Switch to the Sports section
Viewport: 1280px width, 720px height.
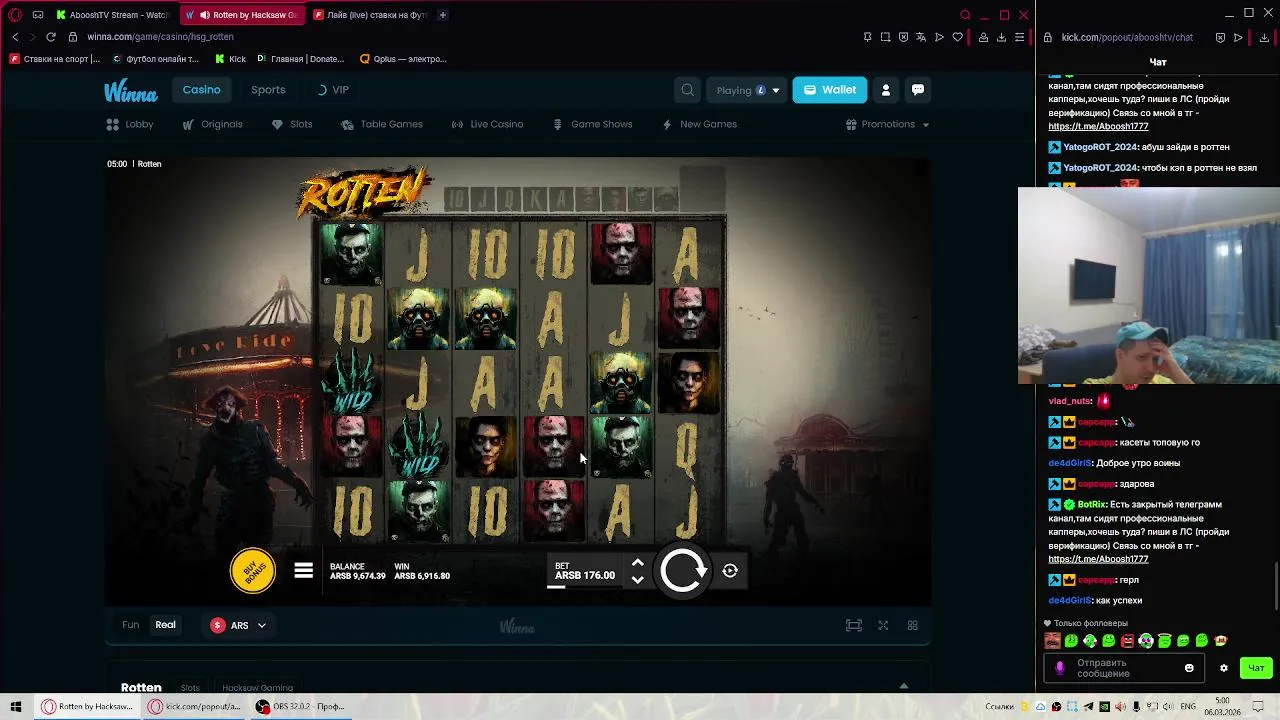pos(268,90)
